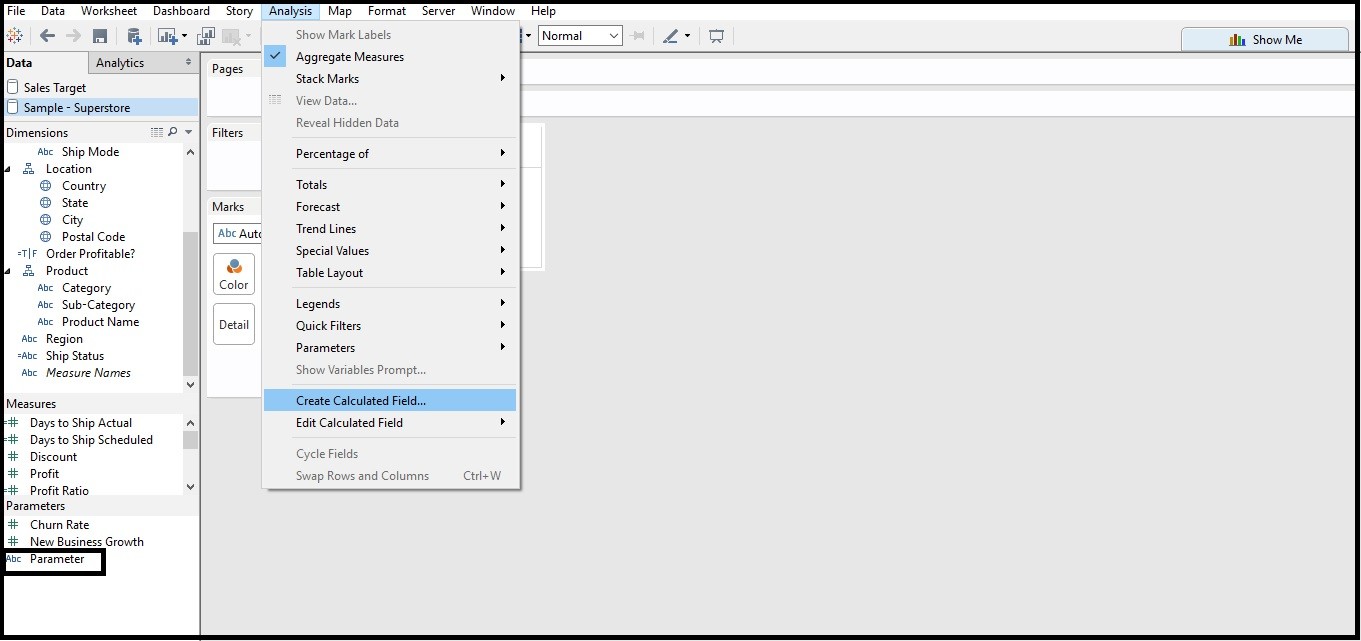1361x641 pixels.
Task: Duplicate the current sheet via toolbar icon
Action: [x=206, y=35]
